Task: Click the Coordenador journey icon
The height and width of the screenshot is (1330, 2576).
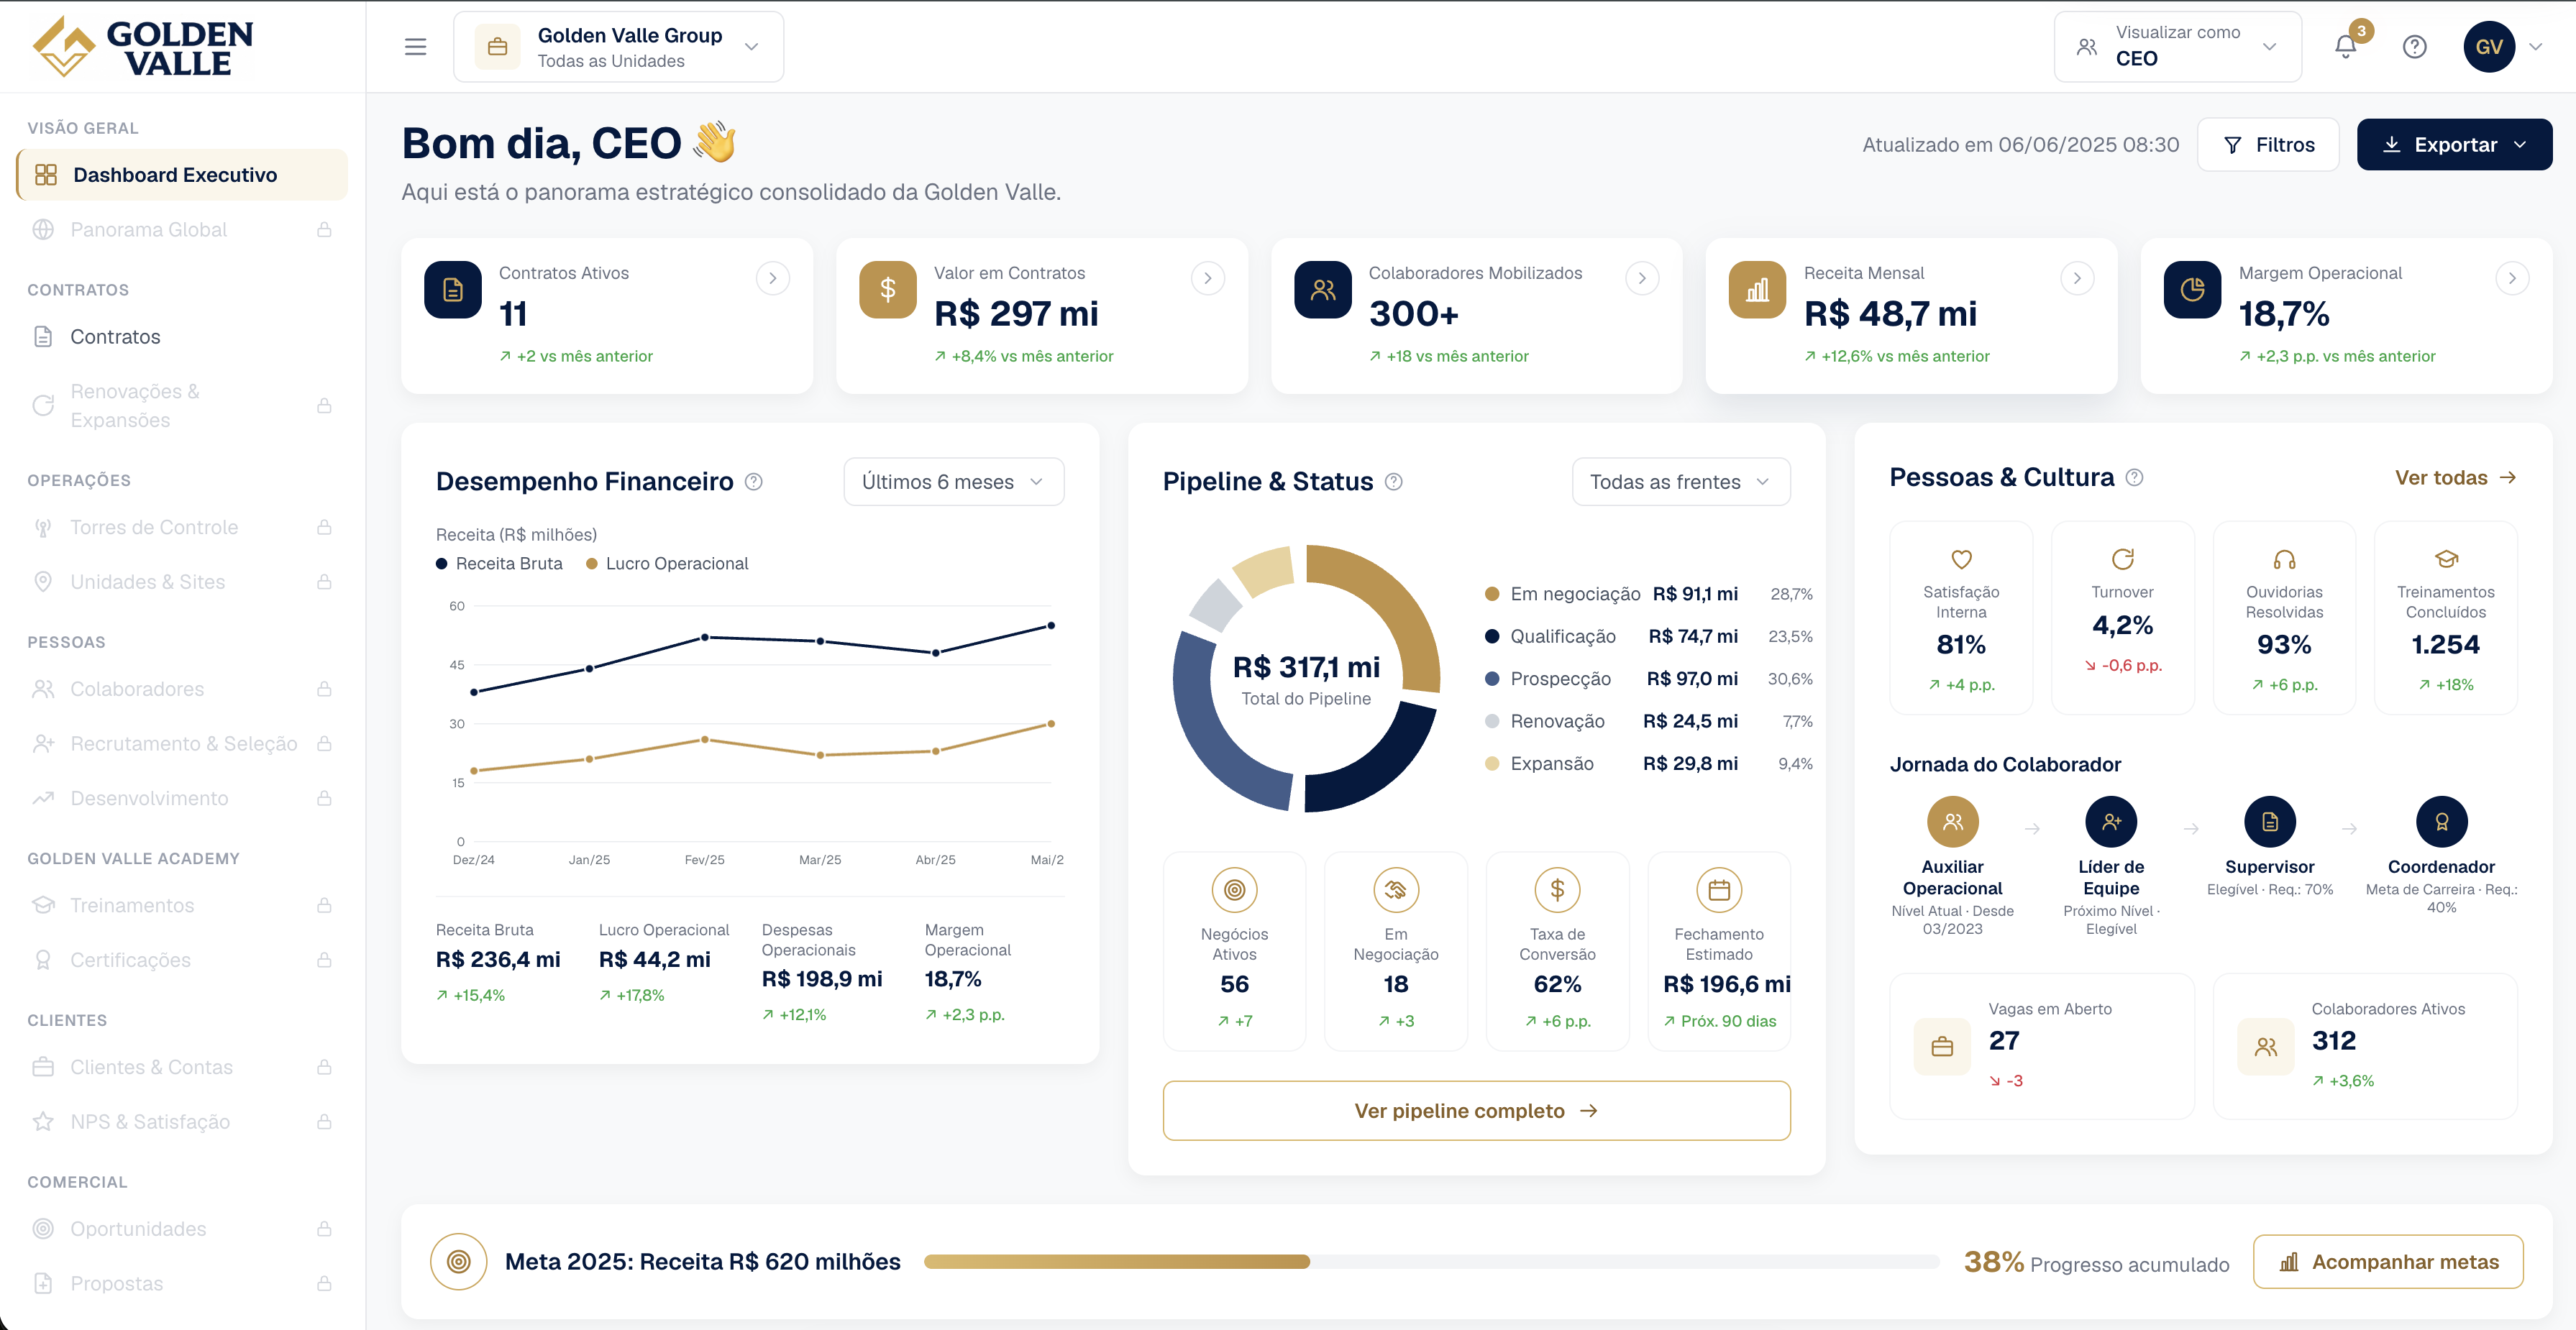Action: point(2441,822)
